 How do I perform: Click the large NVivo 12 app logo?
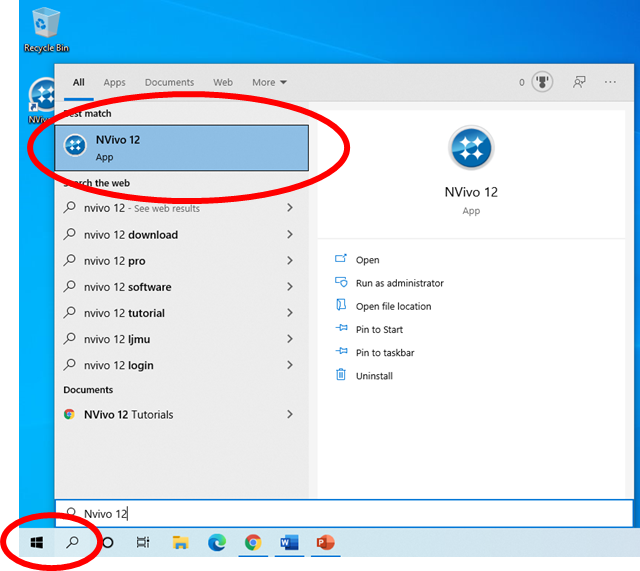471,148
